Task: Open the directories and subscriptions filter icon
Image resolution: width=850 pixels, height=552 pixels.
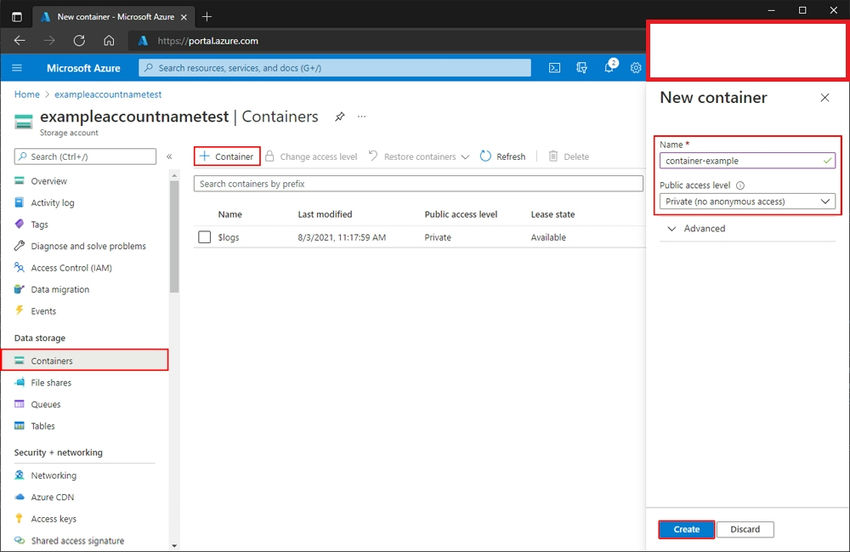Action: 581,68
